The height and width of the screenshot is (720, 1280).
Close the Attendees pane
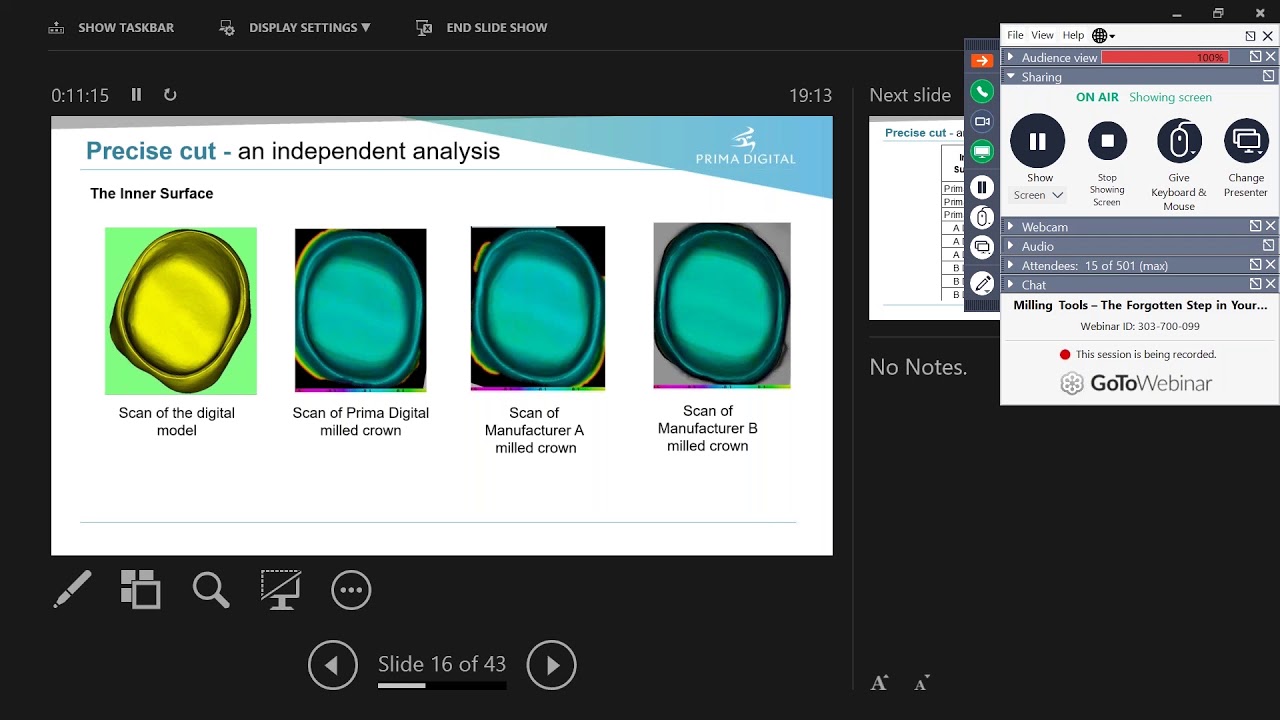click(1270, 265)
